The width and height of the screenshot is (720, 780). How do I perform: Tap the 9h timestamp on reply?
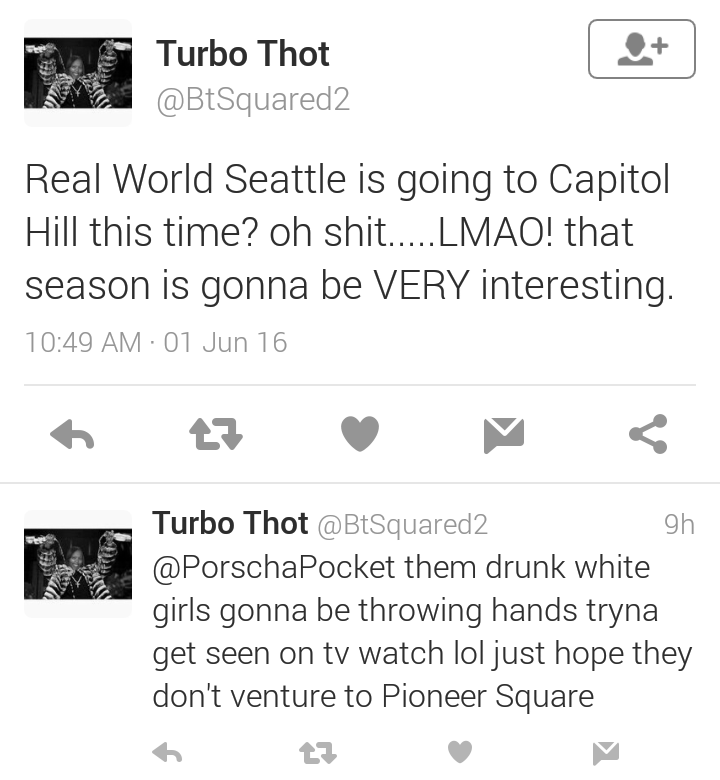click(x=679, y=524)
